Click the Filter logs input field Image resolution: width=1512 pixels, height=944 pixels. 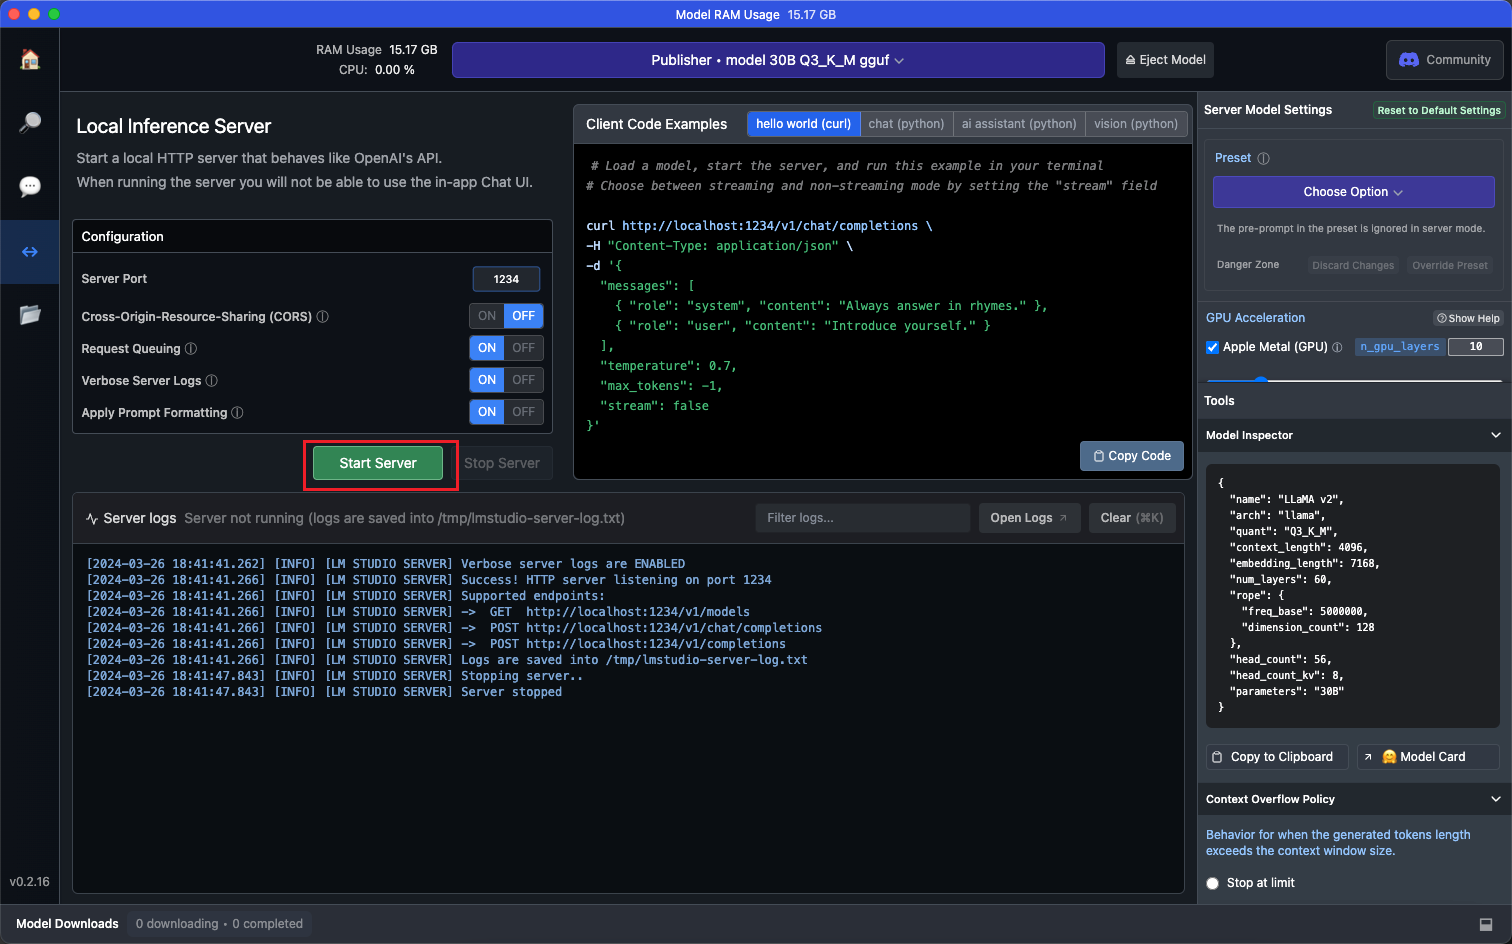click(x=862, y=518)
